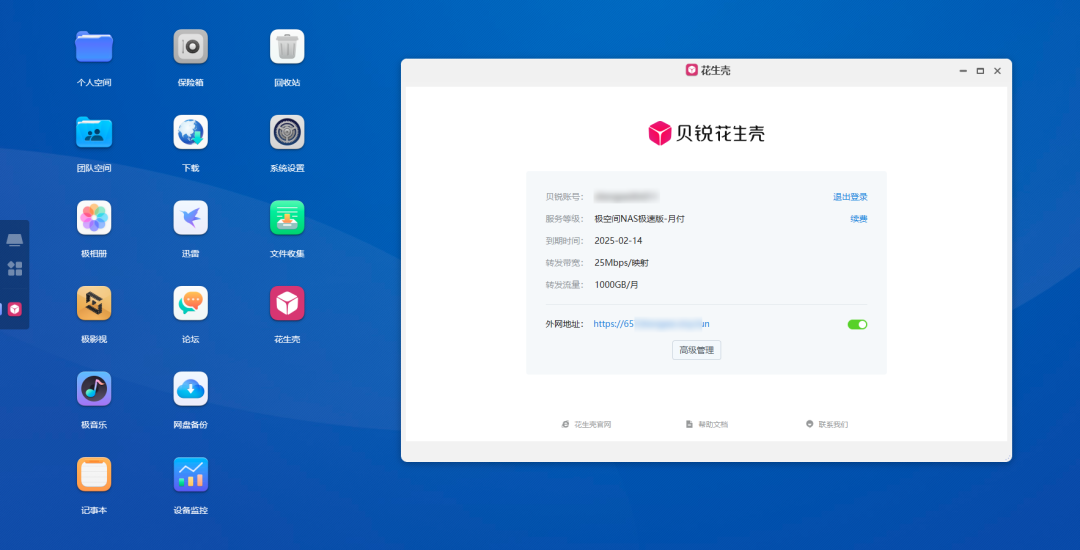
Task: Click the 退出登录 logout link
Action: (850, 197)
